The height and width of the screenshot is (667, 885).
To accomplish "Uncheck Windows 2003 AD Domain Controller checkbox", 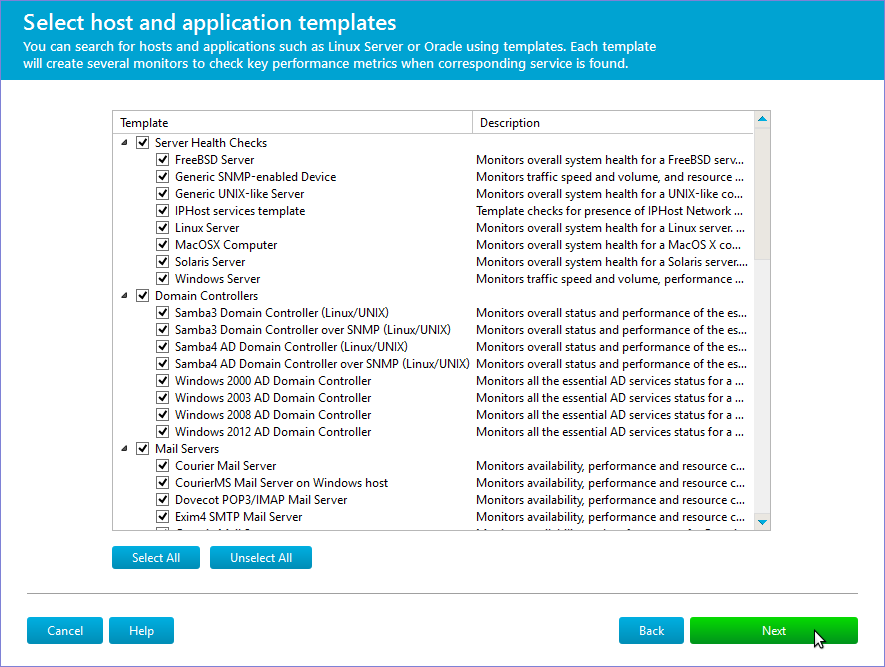I will [x=163, y=397].
